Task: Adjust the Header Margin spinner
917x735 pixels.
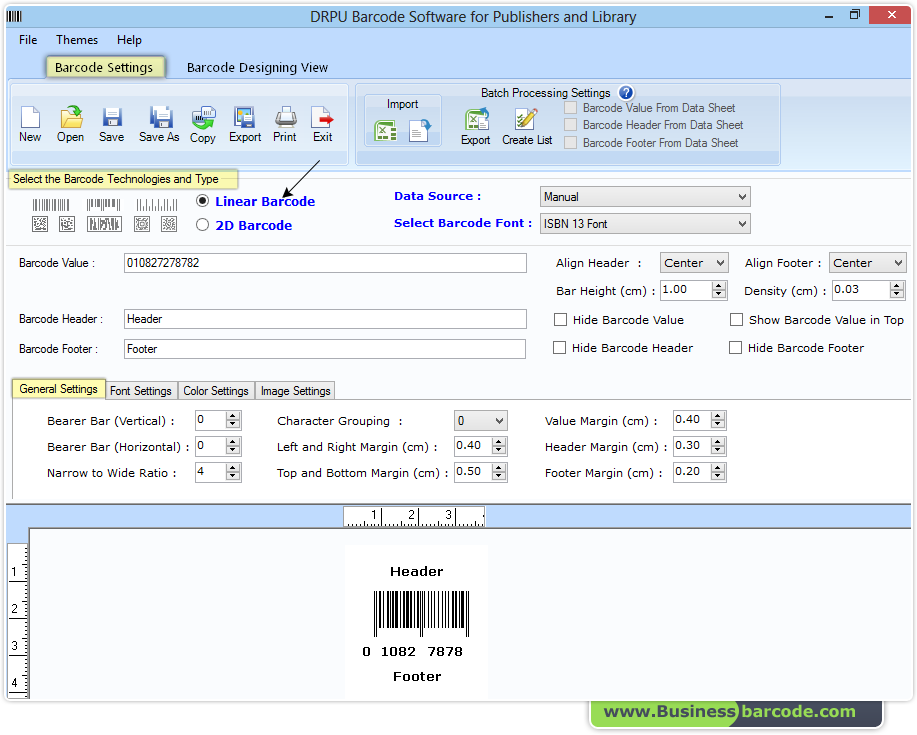Action: 718,446
